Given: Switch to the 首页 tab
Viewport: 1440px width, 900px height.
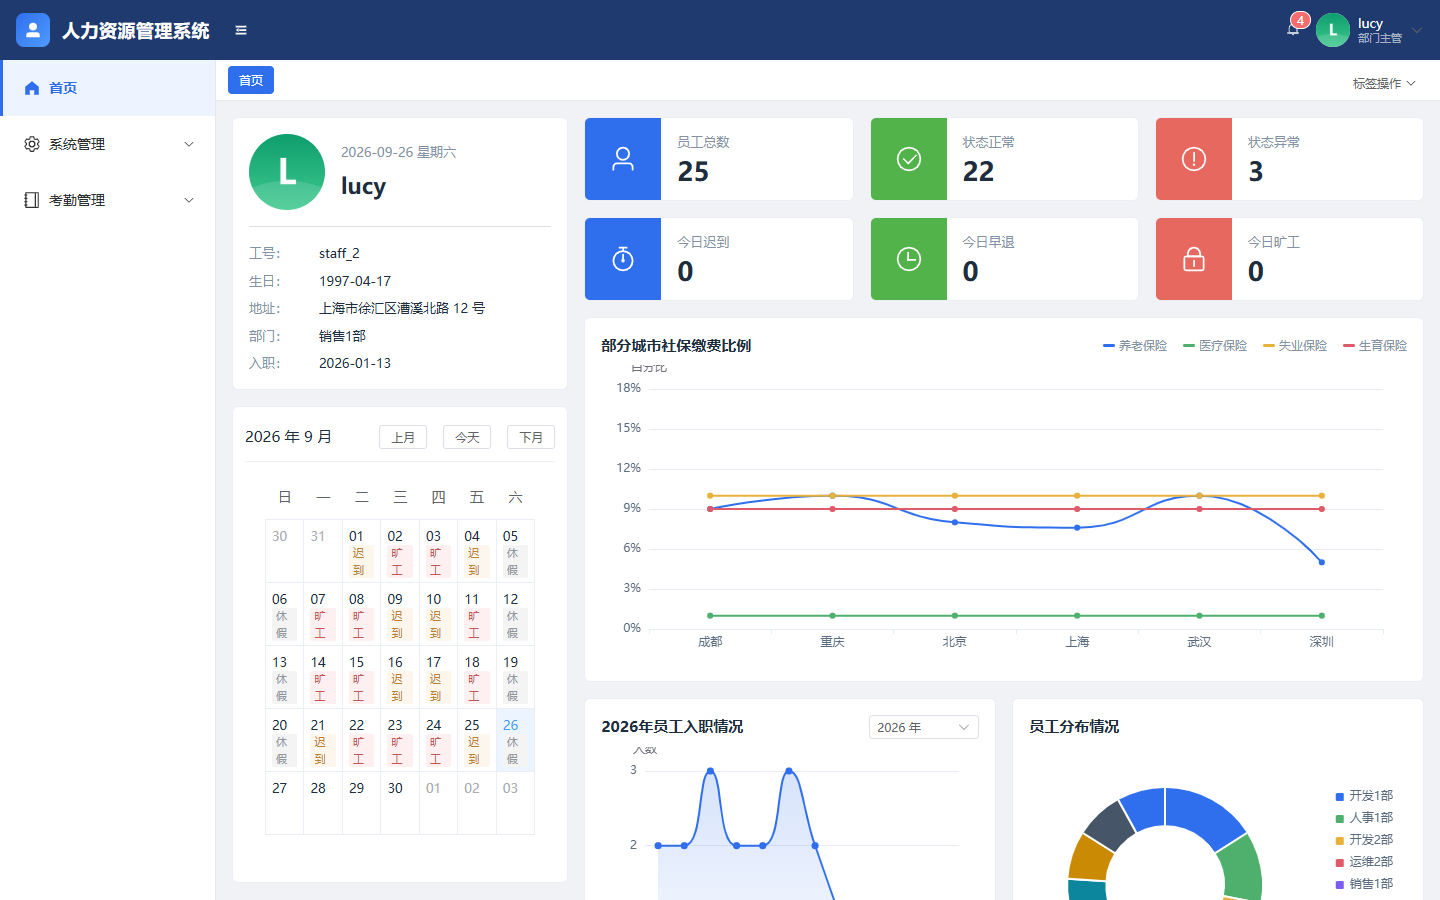Looking at the screenshot, I should (251, 80).
